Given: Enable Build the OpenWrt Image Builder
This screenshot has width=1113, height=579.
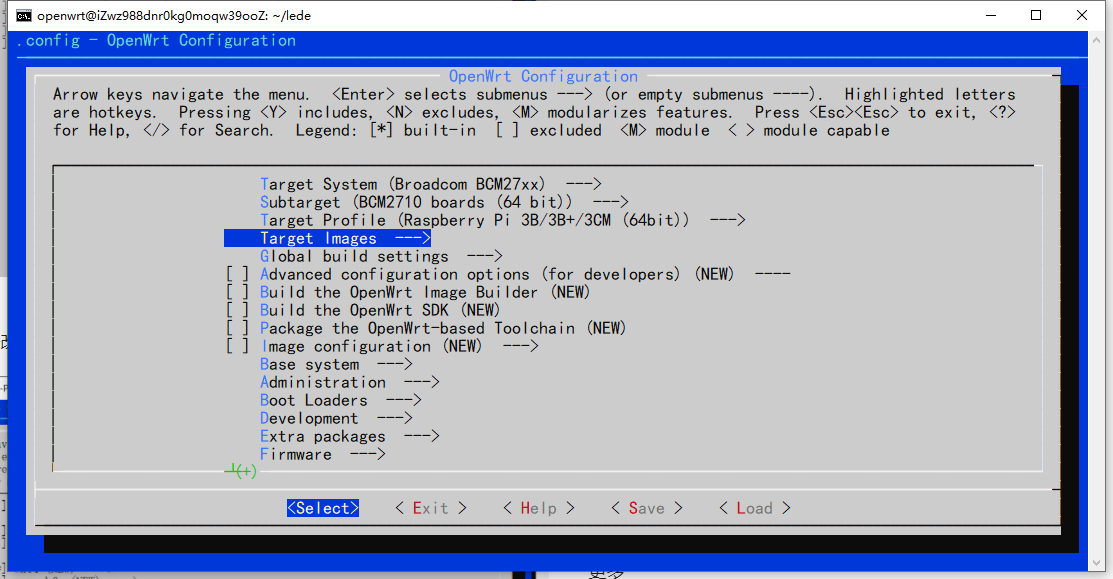Looking at the screenshot, I should click(237, 292).
